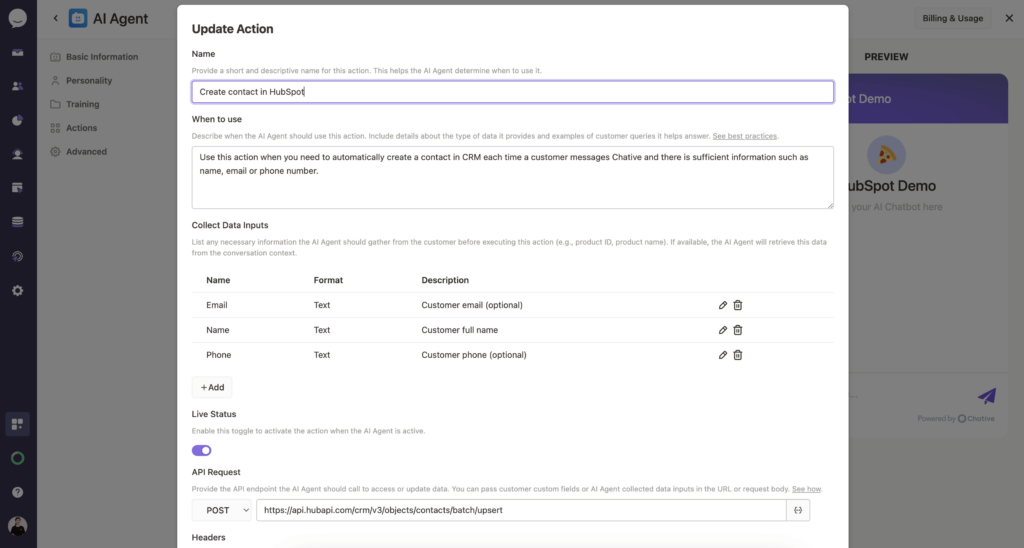Open the AI agent bot icon in the sidebar

coord(18,154)
